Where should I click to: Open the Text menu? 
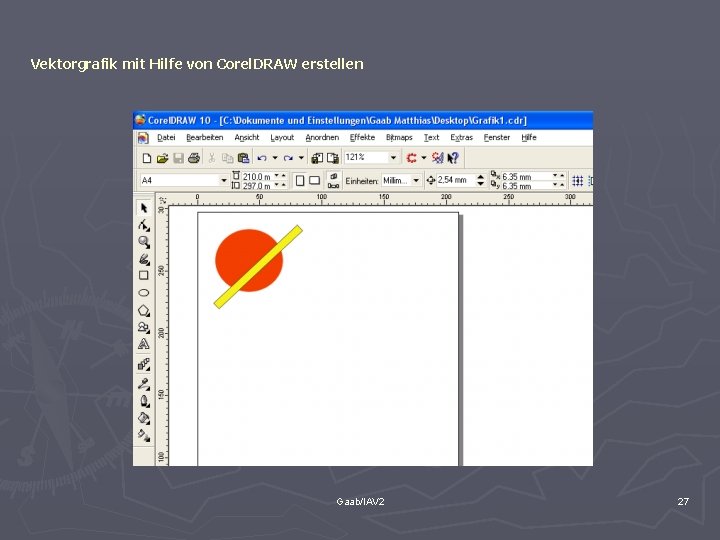point(432,137)
